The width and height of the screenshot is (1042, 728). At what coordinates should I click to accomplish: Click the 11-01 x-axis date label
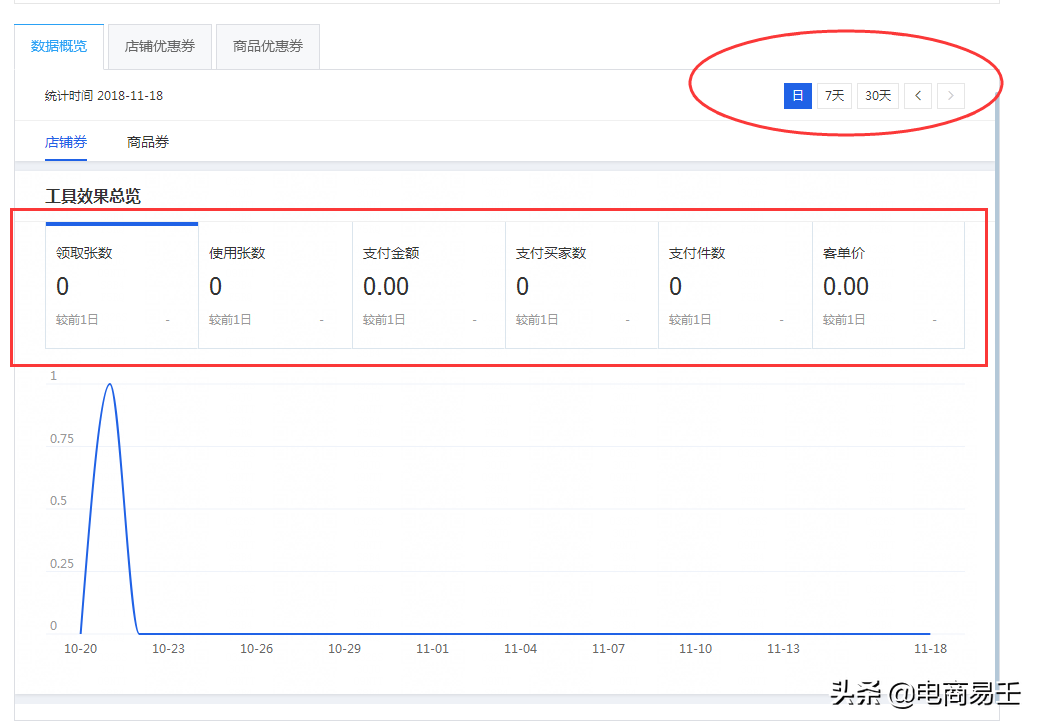pyautogui.click(x=433, y=649)
